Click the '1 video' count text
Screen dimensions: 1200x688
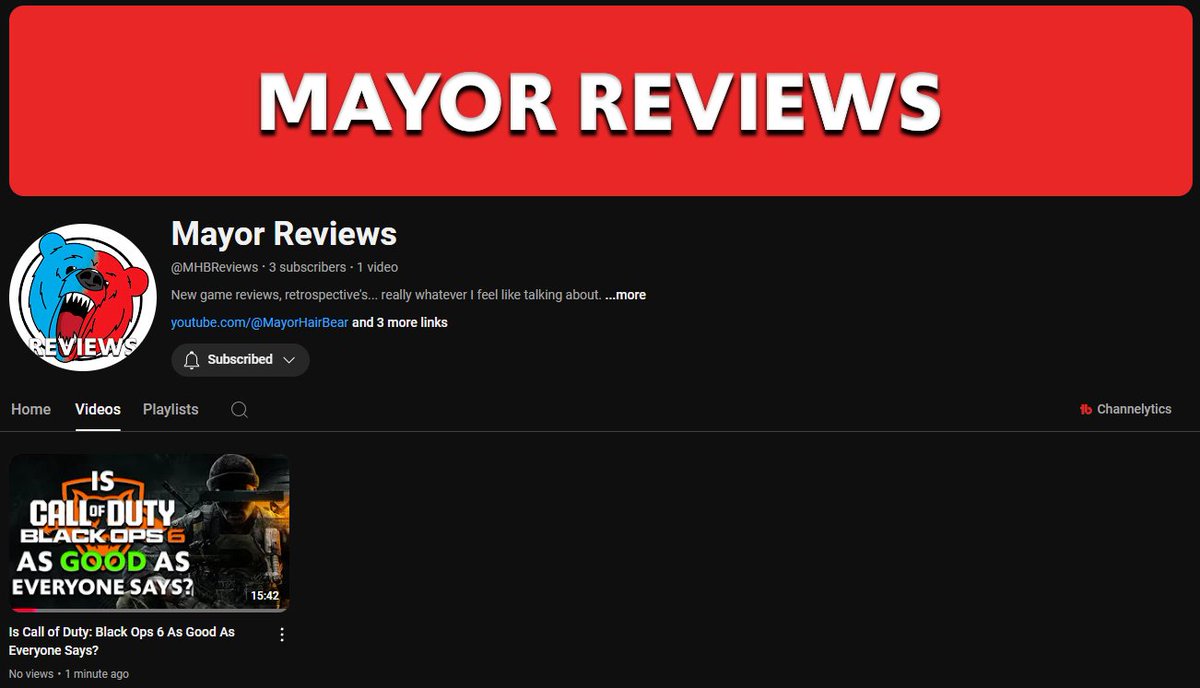coord(377,268)
